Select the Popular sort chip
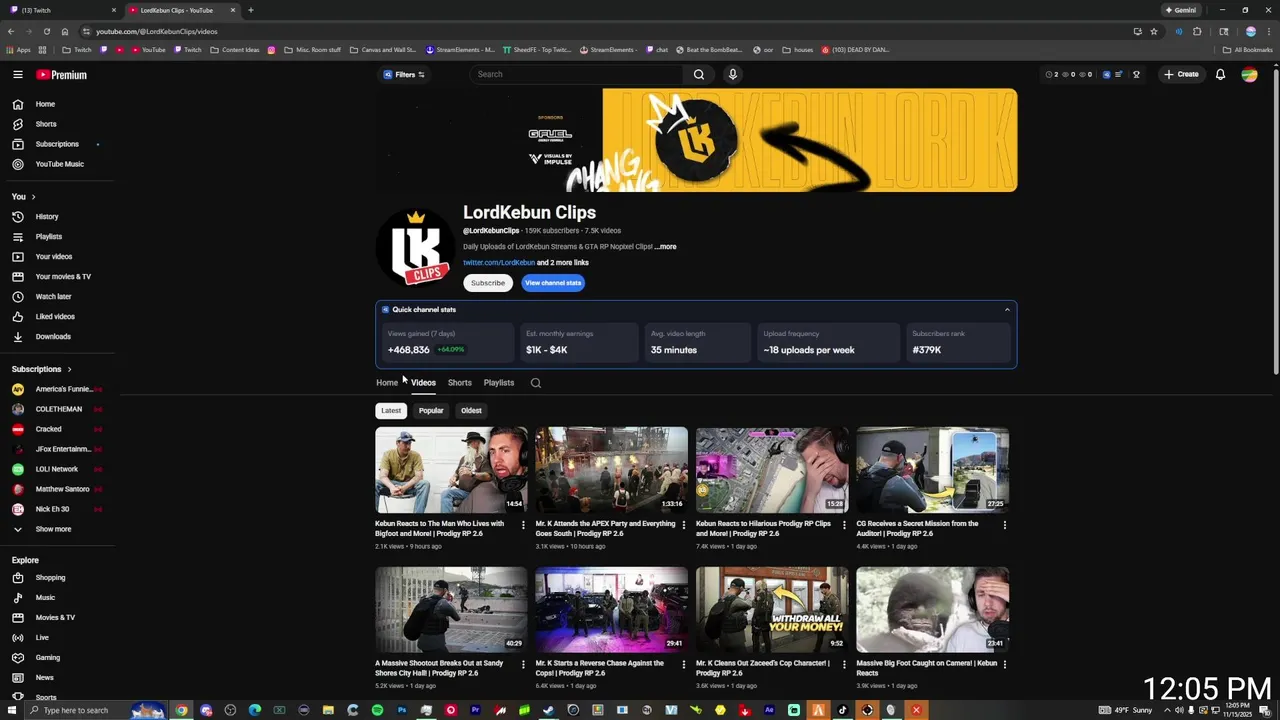1280x720 pixels. click(431, 410)
